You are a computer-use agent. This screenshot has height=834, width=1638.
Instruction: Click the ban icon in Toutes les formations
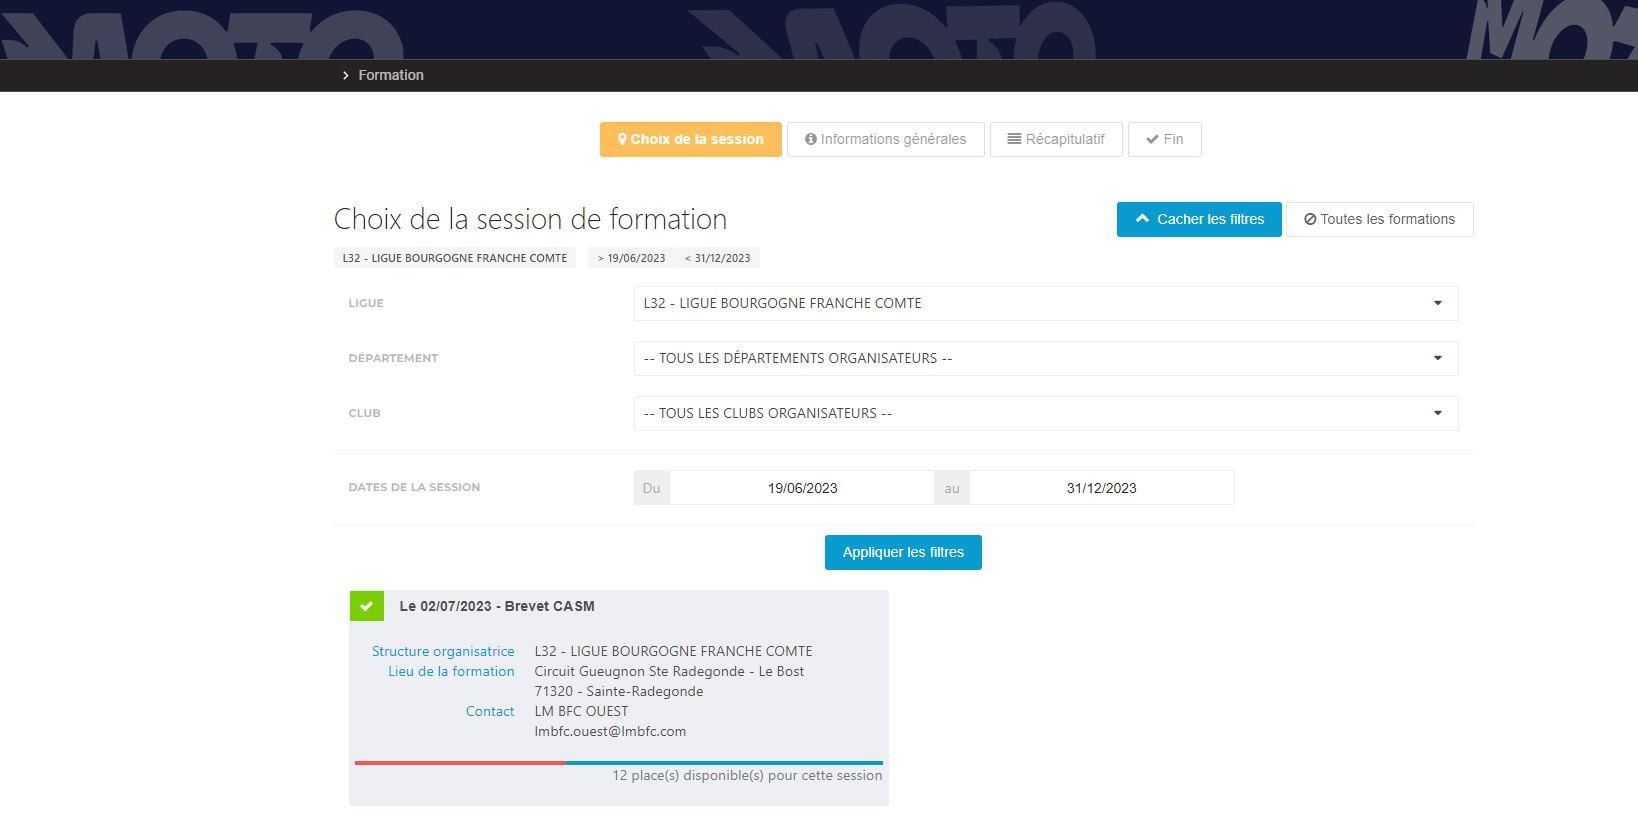1310,220
